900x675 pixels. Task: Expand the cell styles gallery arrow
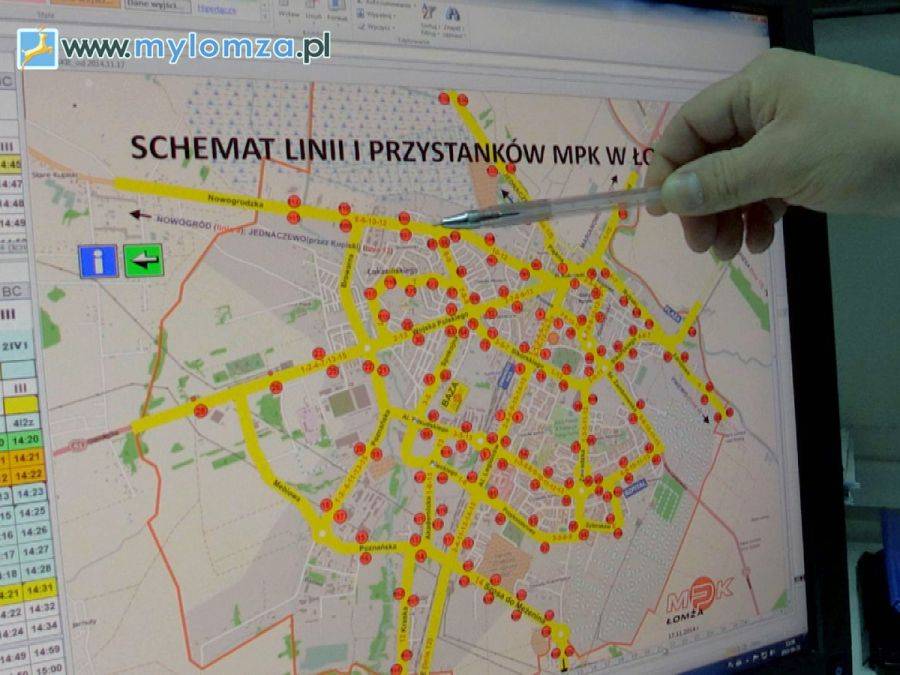pos(265,16)
